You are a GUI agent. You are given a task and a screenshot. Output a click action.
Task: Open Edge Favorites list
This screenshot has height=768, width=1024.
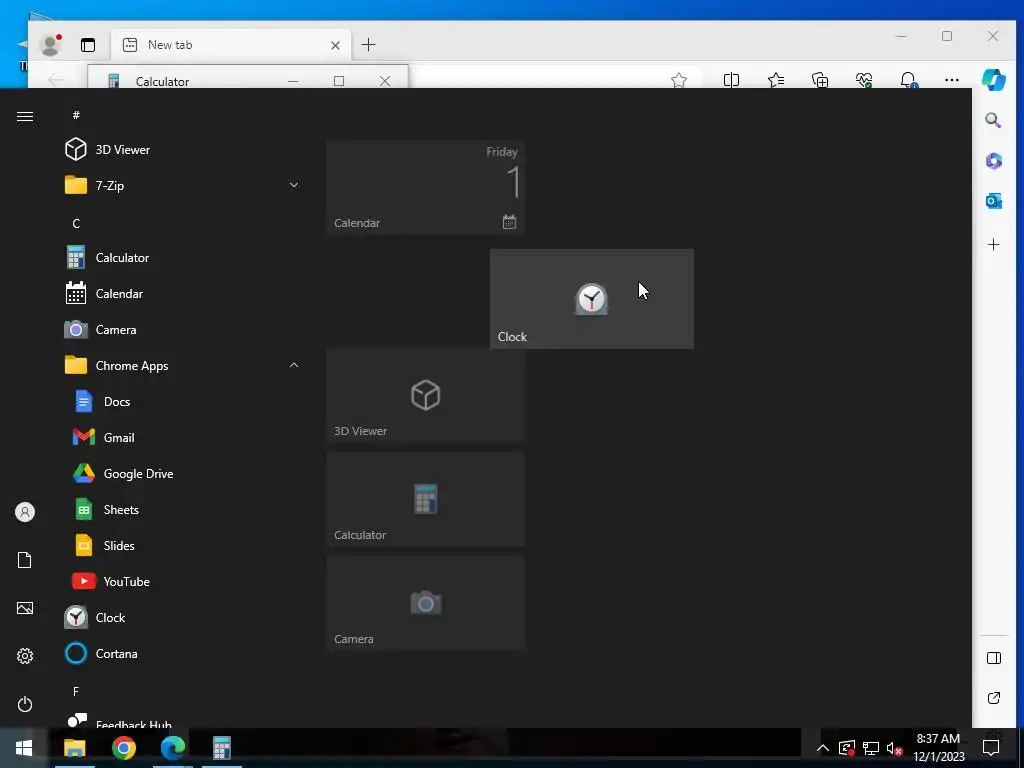click(x=776, y=80)
